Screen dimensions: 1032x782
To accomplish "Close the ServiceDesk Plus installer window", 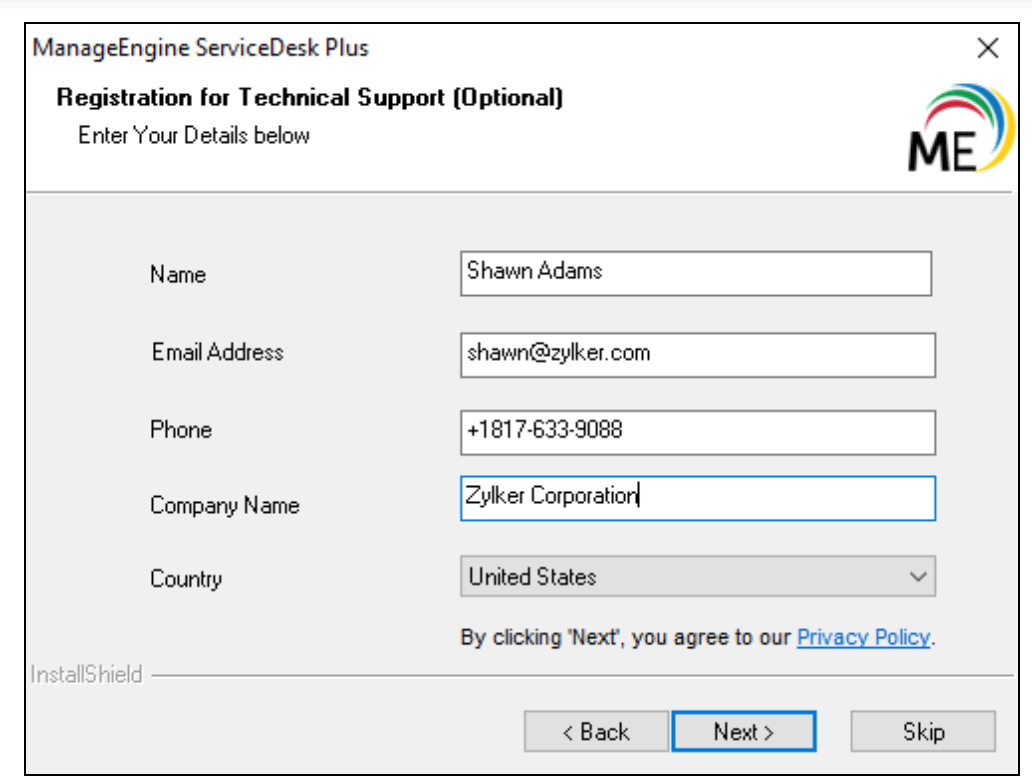I will [x=987, y=47].
